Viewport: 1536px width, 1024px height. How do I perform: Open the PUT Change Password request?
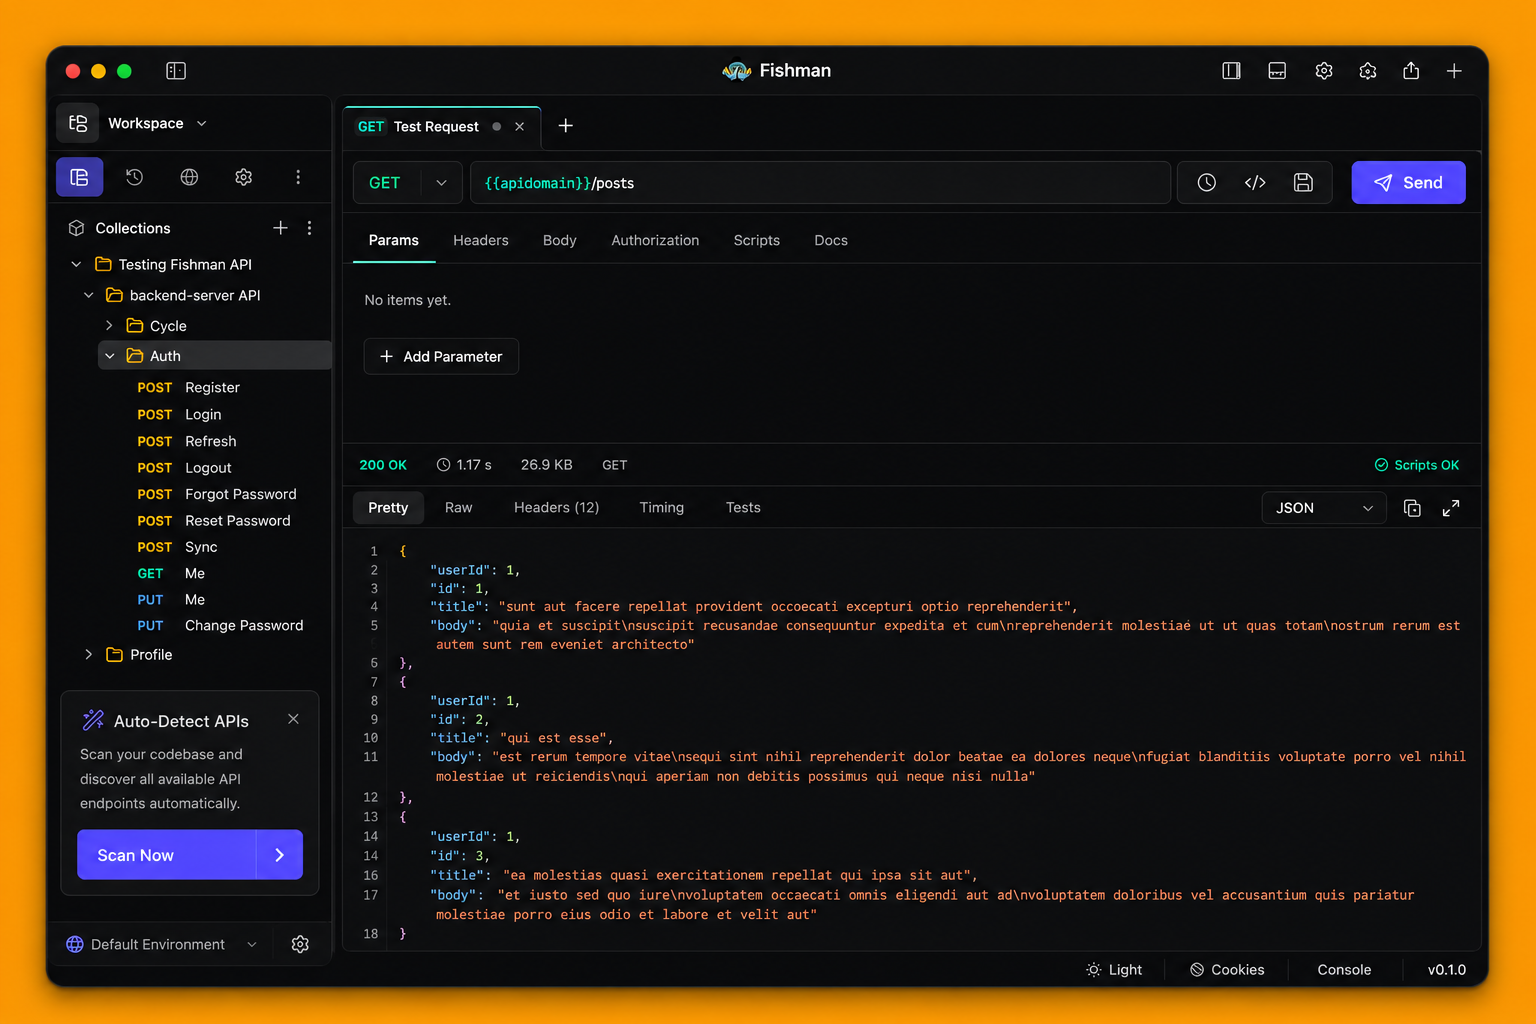[x=220, y=626]
